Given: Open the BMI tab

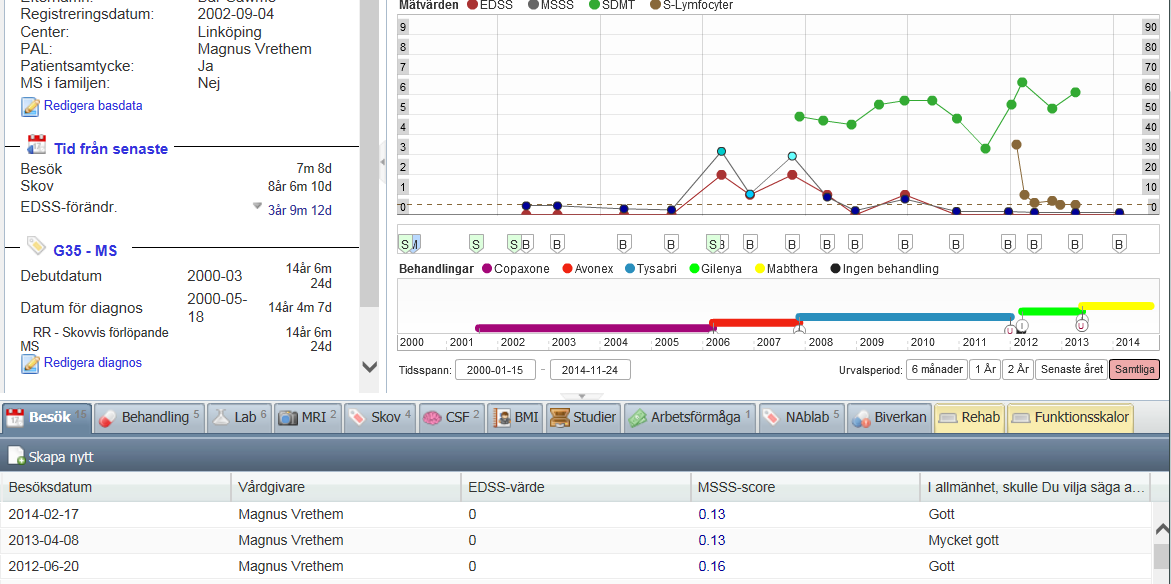Looking at the screenshot, I should [x=515, y=417].
